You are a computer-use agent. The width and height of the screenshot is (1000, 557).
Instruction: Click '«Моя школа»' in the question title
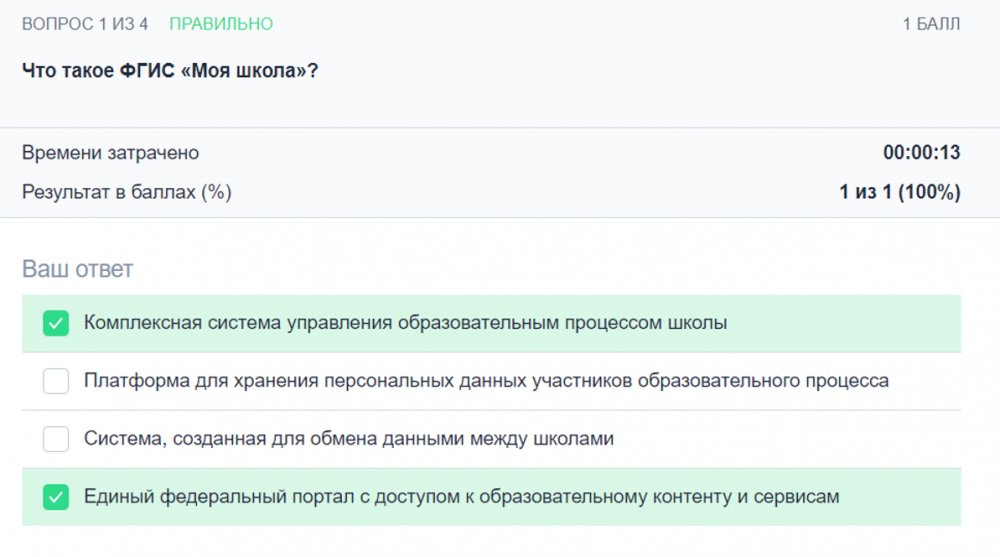tap(250, 72)
